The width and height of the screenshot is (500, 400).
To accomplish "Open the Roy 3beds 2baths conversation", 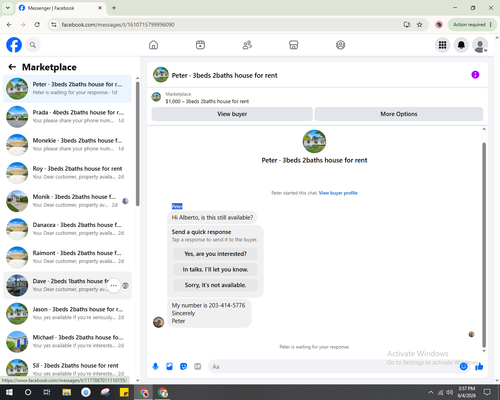I will 67,173.
